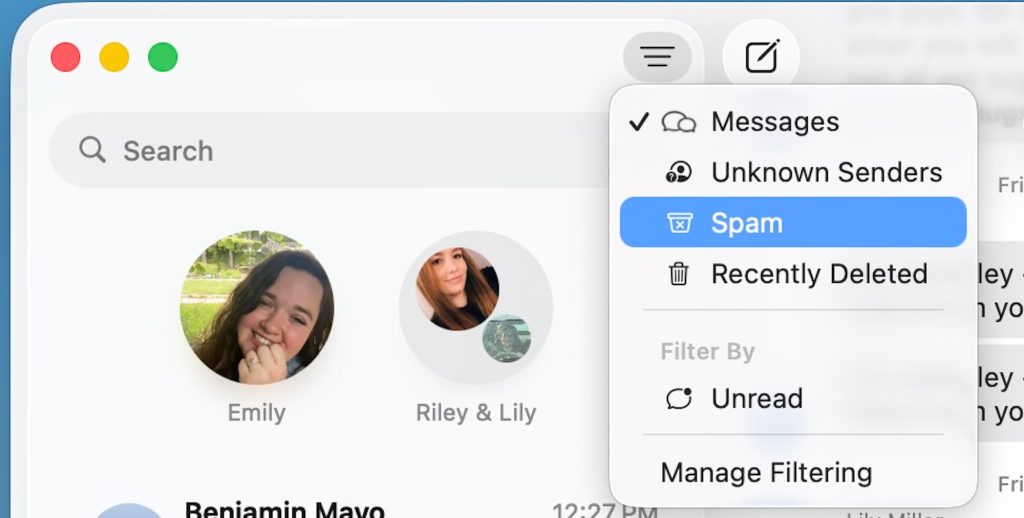Open Emily's pinned conversation avatar
The image size is (1024, 518).
click(257, 308)
